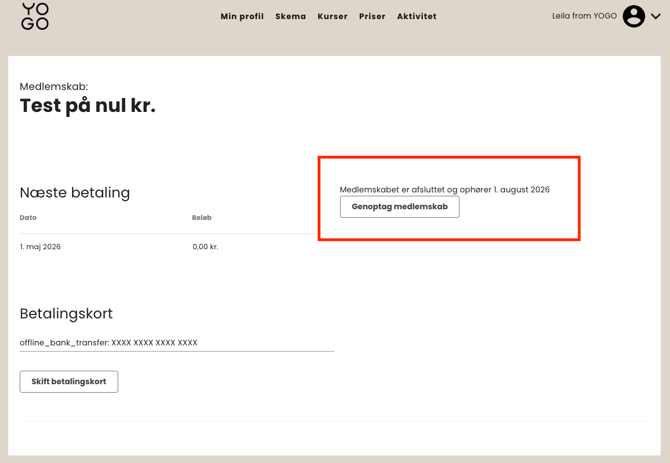Viewport: 670px width, 463px height.
Task: Click the 0,00 kr. amount cell
Action: [205, 247]
